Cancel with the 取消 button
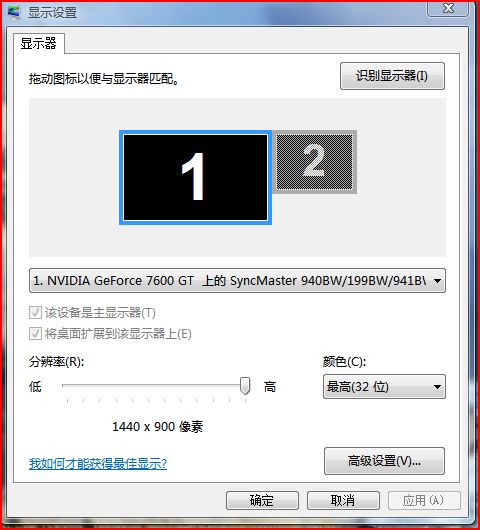 tap(343, 500)
